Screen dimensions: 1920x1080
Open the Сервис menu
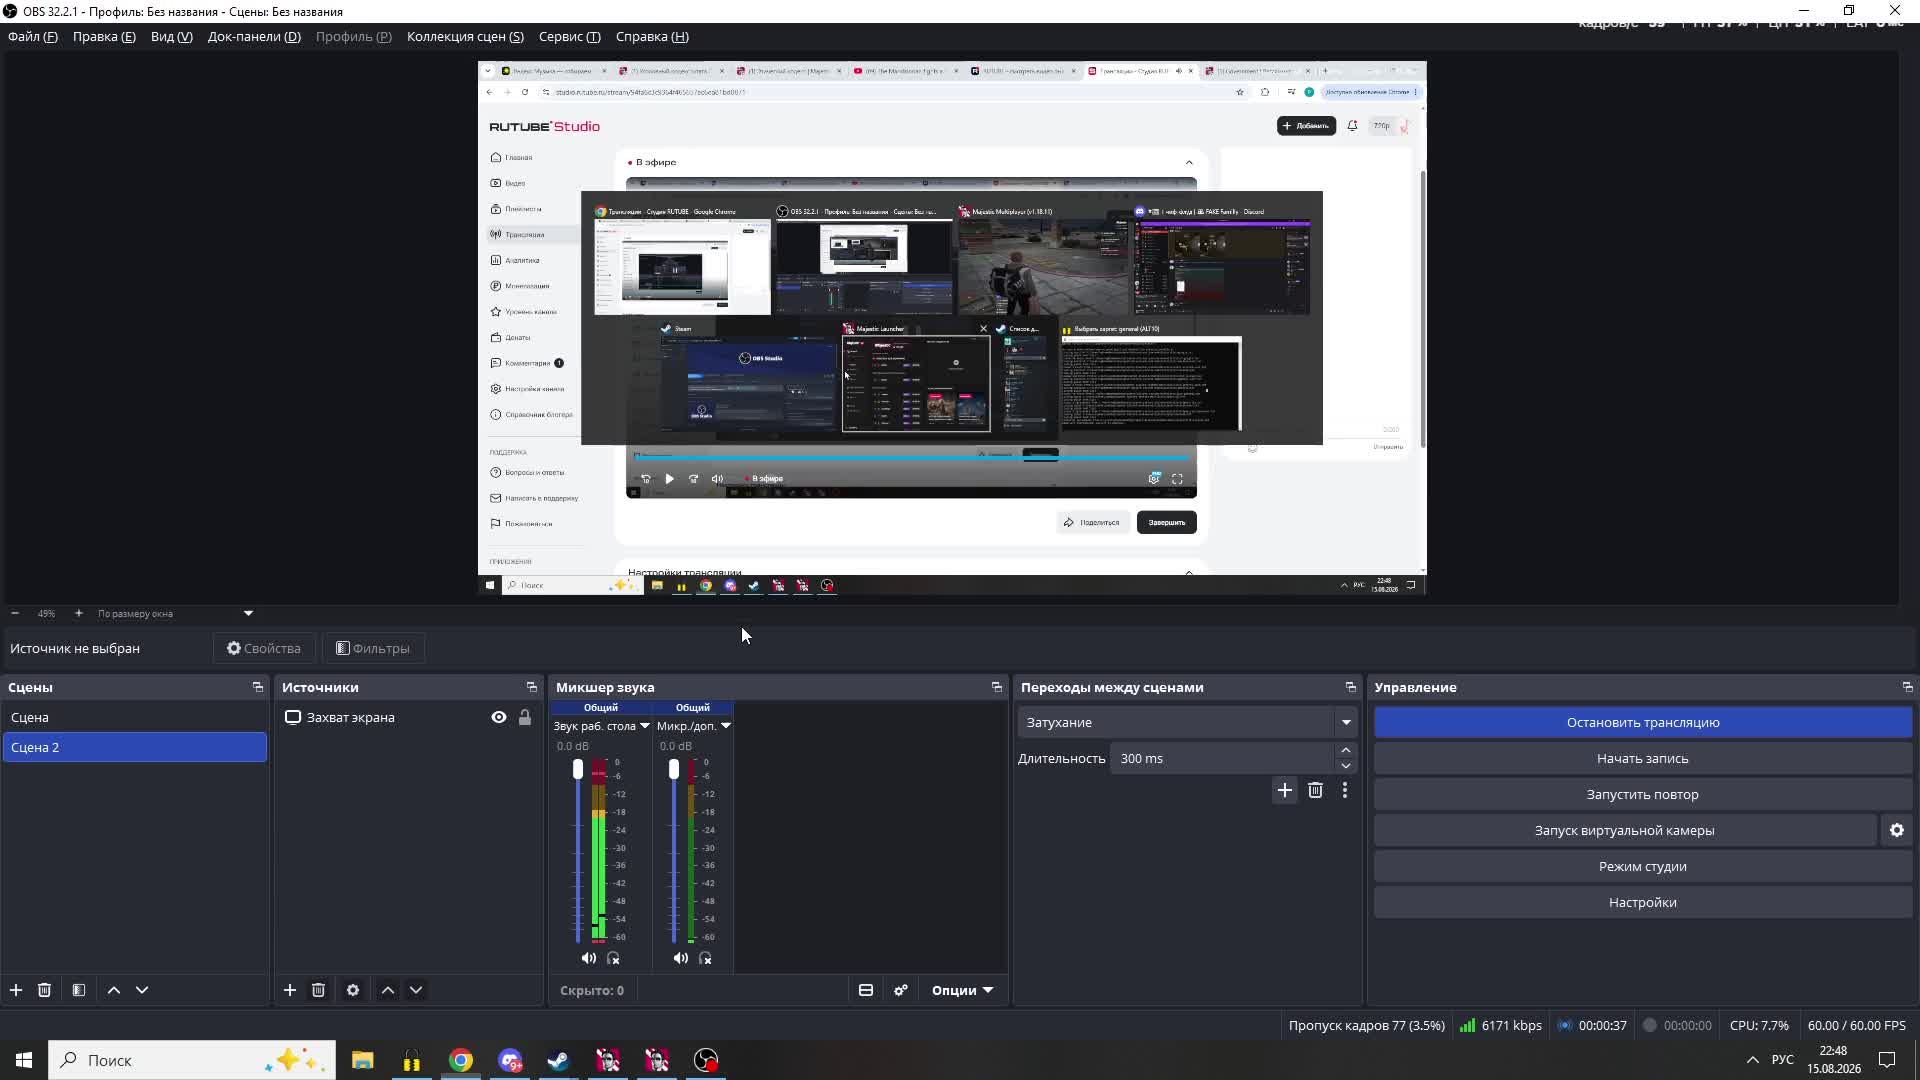(570, 37)
